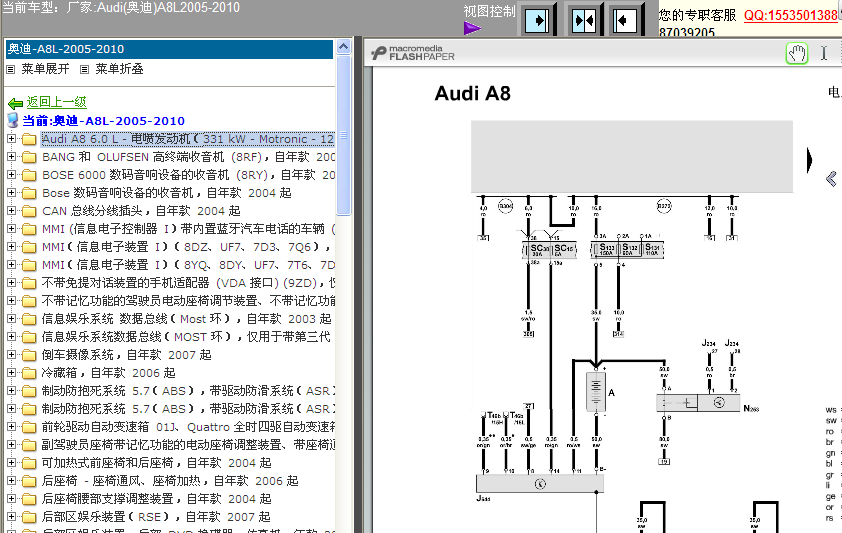This screenshot has width=842, height=533.
Task: Click the 返回上一级 link
Action: click(57, 102)
